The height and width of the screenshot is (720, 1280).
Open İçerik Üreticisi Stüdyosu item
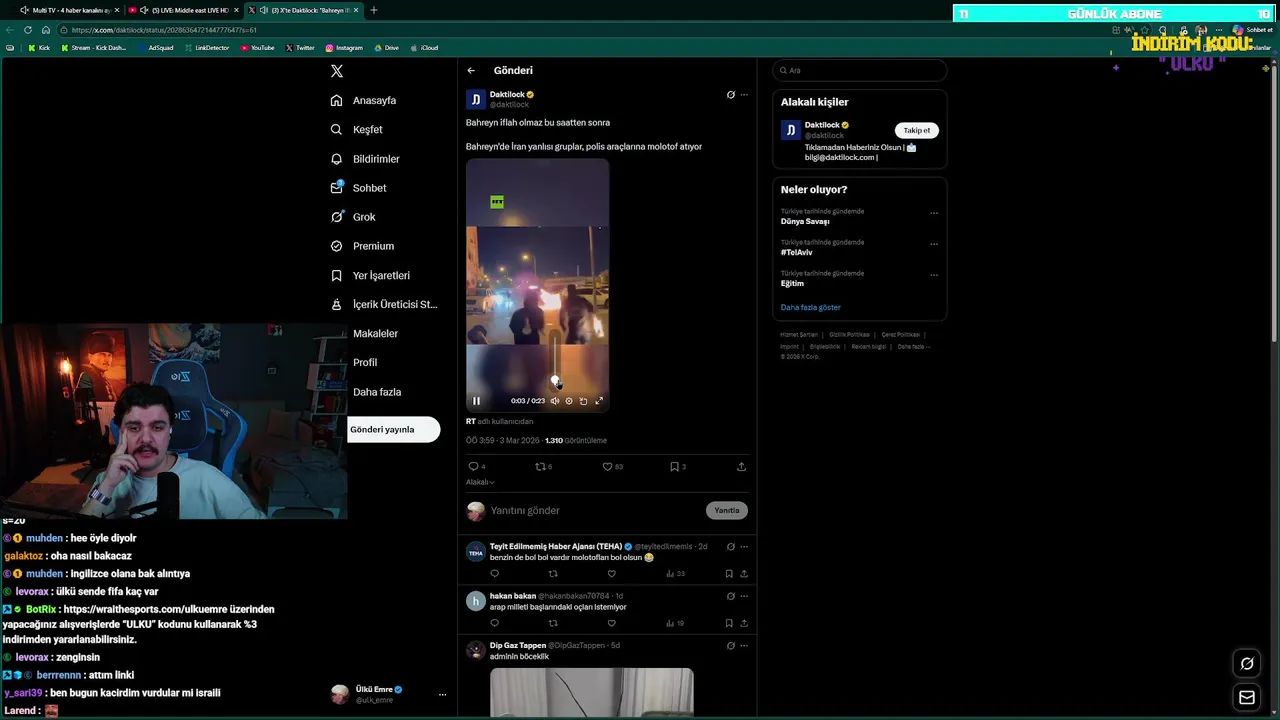[384, 304]
